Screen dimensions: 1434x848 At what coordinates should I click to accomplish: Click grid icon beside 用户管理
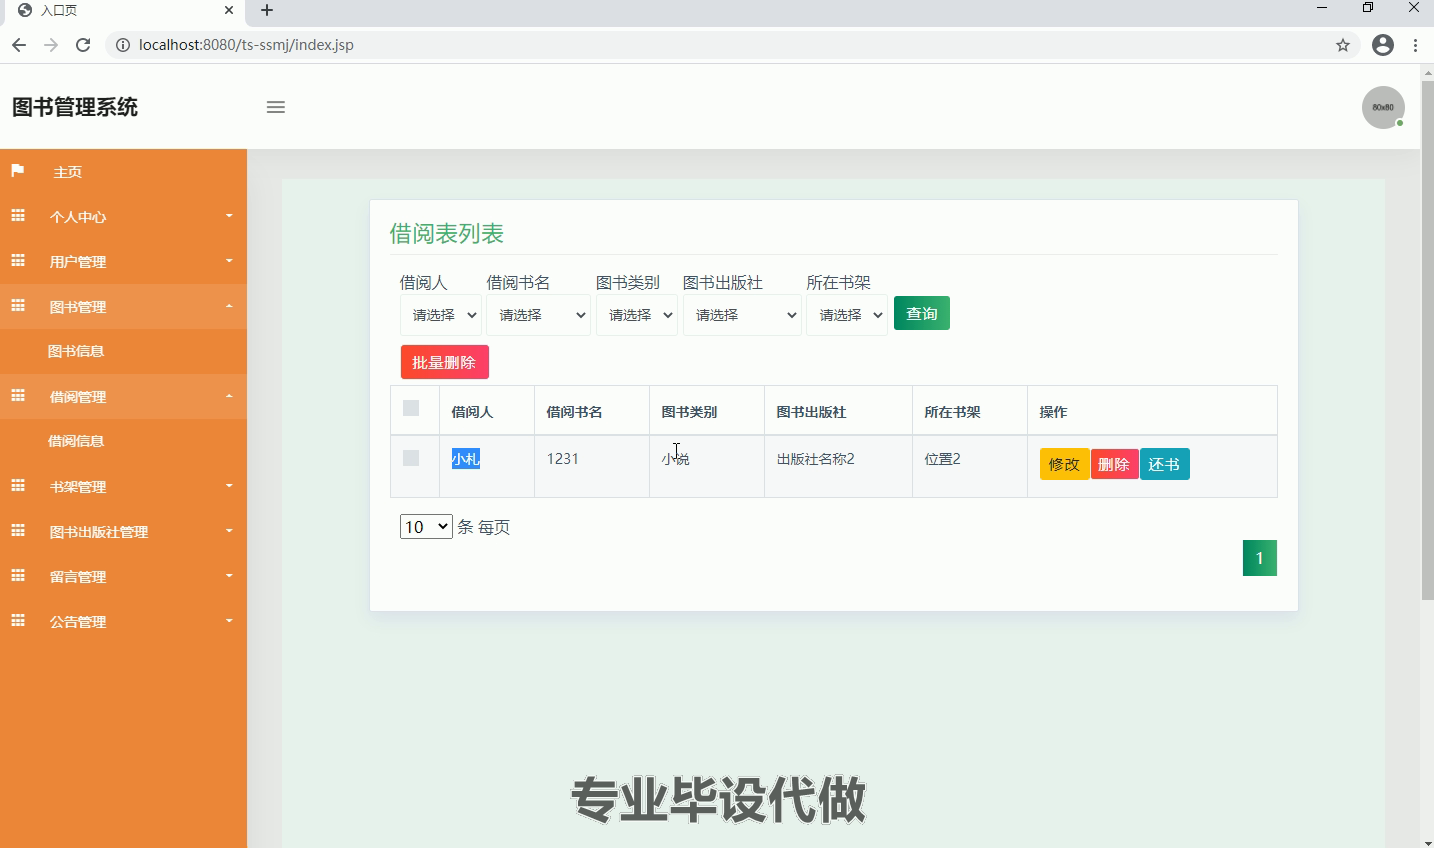[x=18, y=261]
